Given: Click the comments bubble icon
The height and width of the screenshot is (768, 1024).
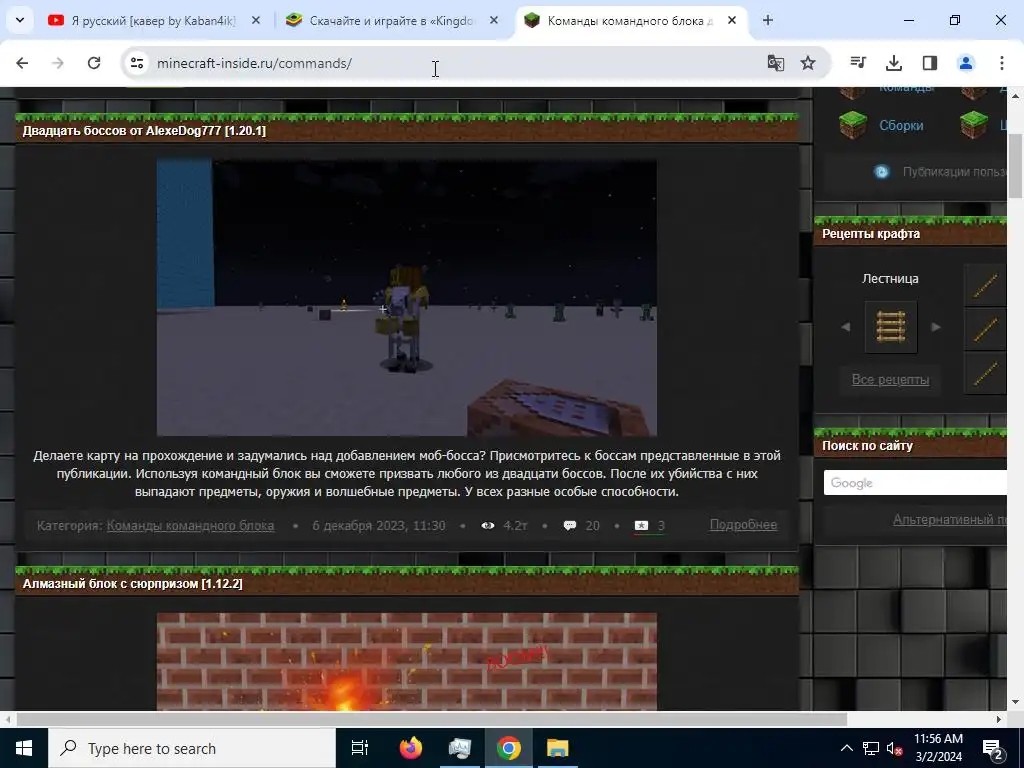Looking at the screenshot, I should point(570,526).
